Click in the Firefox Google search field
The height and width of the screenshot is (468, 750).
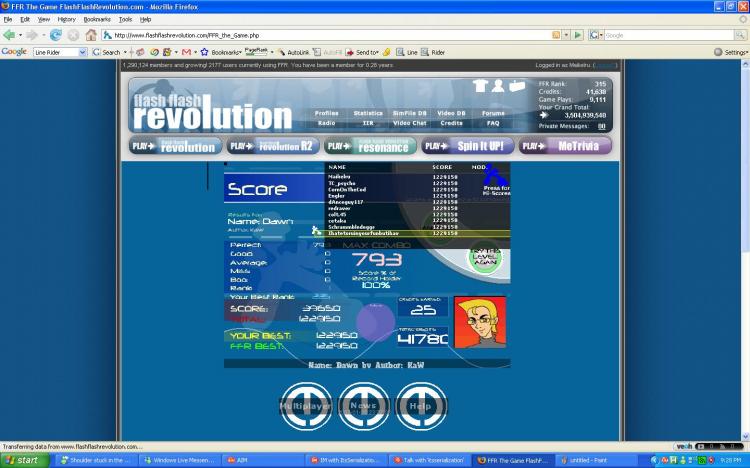pos(669,35)
